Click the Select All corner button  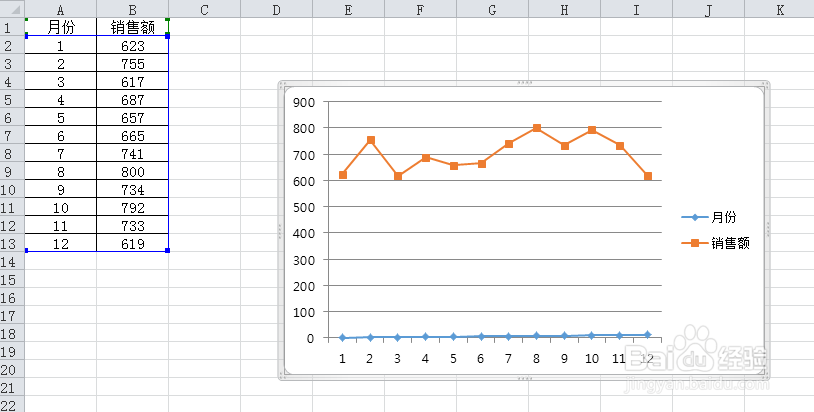click(x=12, y=9)
